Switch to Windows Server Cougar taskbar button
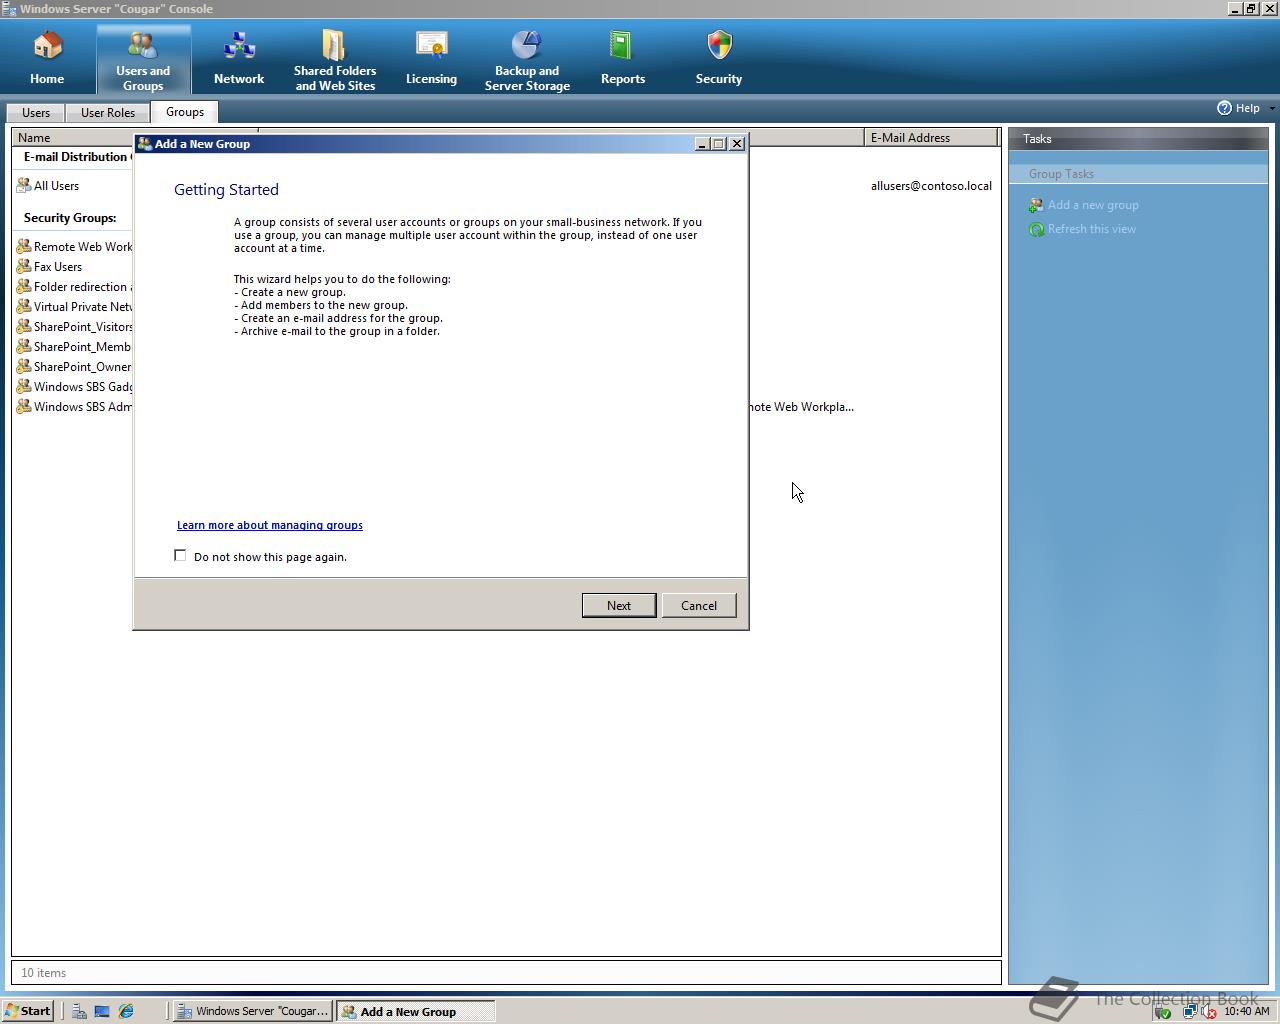 click(253, 1011)
